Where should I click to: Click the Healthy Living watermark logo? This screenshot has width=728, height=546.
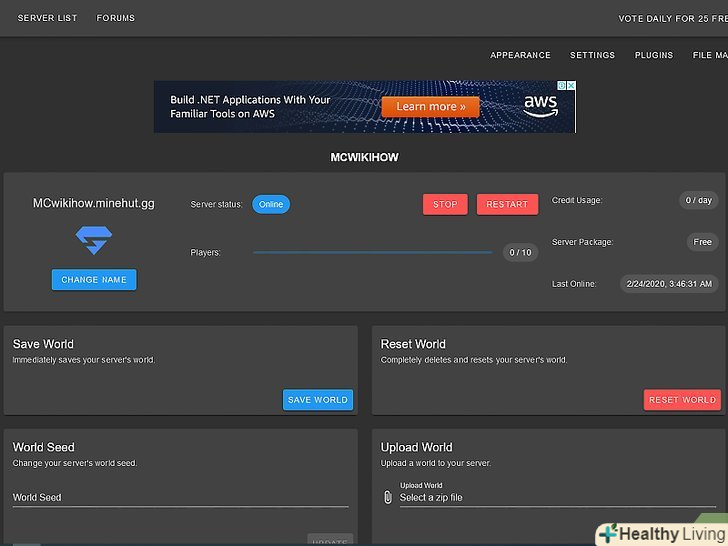(661, 533)
